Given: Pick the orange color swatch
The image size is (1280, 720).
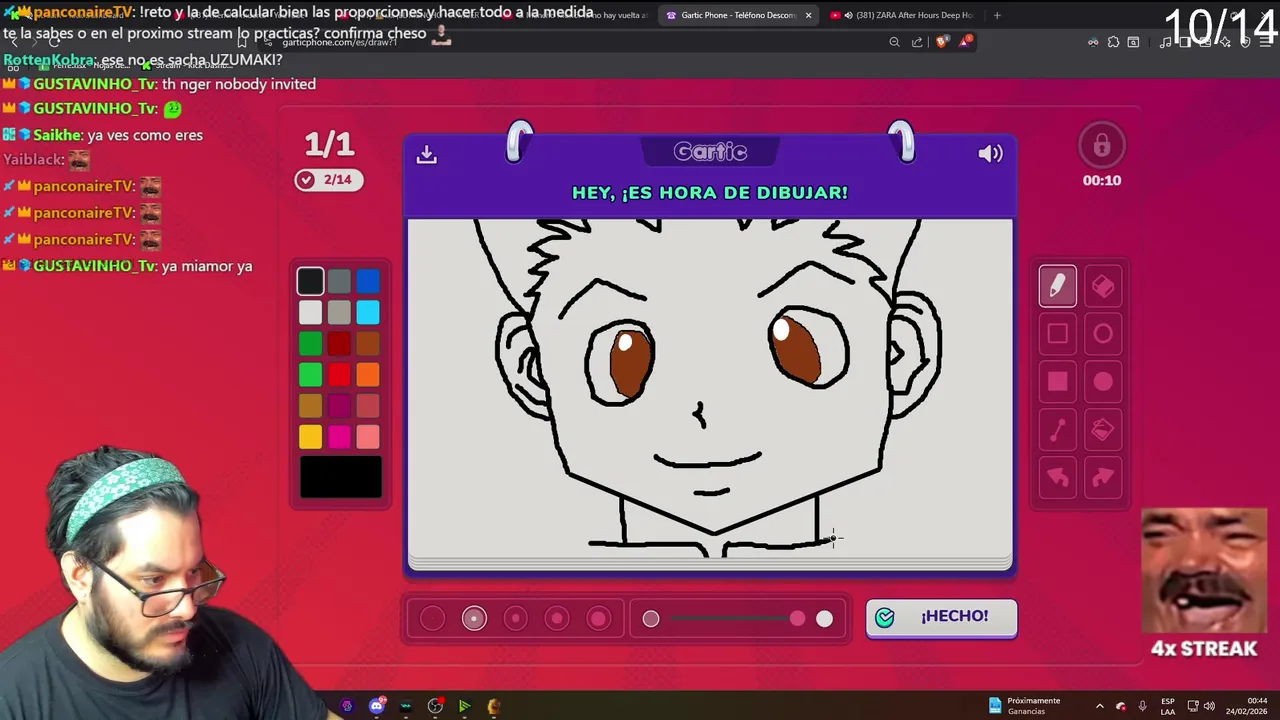Looking at the screenshot, I should click(x=368, y=375).
